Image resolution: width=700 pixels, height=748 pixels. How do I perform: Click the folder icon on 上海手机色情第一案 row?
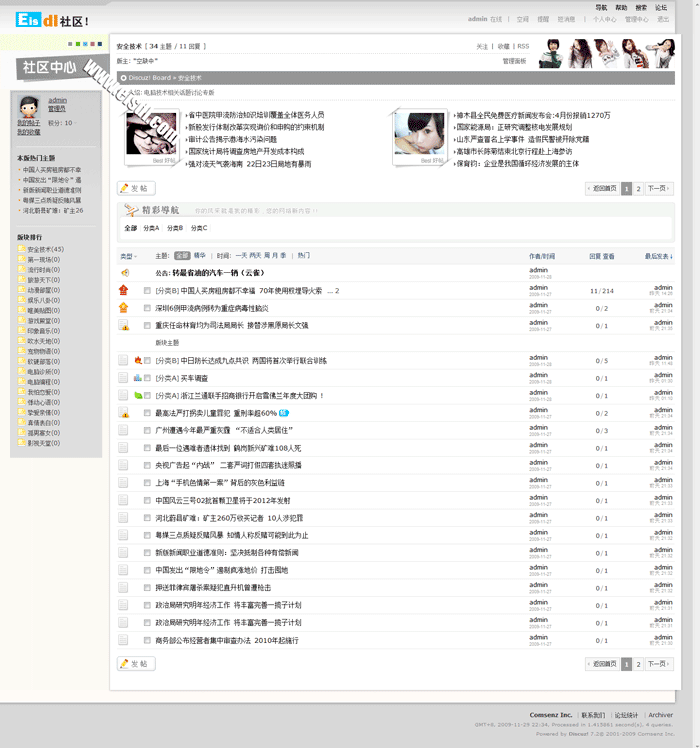tap(123, 482)
